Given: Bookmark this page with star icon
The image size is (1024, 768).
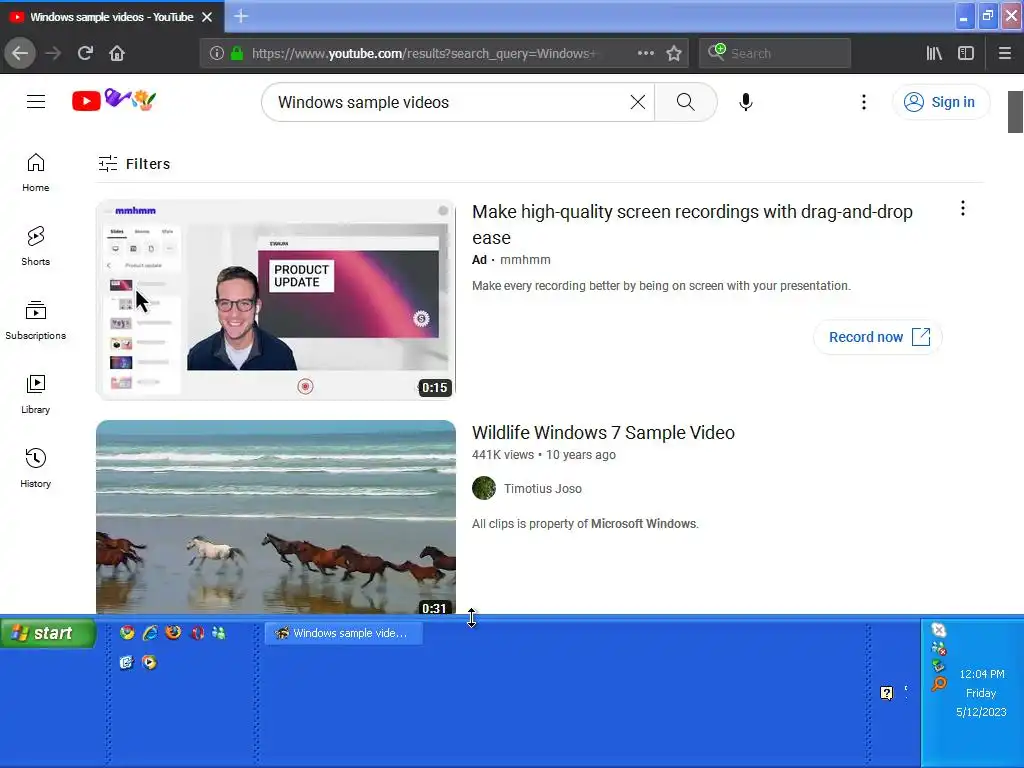Looking at the screenshot, I should tap(674, 53).
